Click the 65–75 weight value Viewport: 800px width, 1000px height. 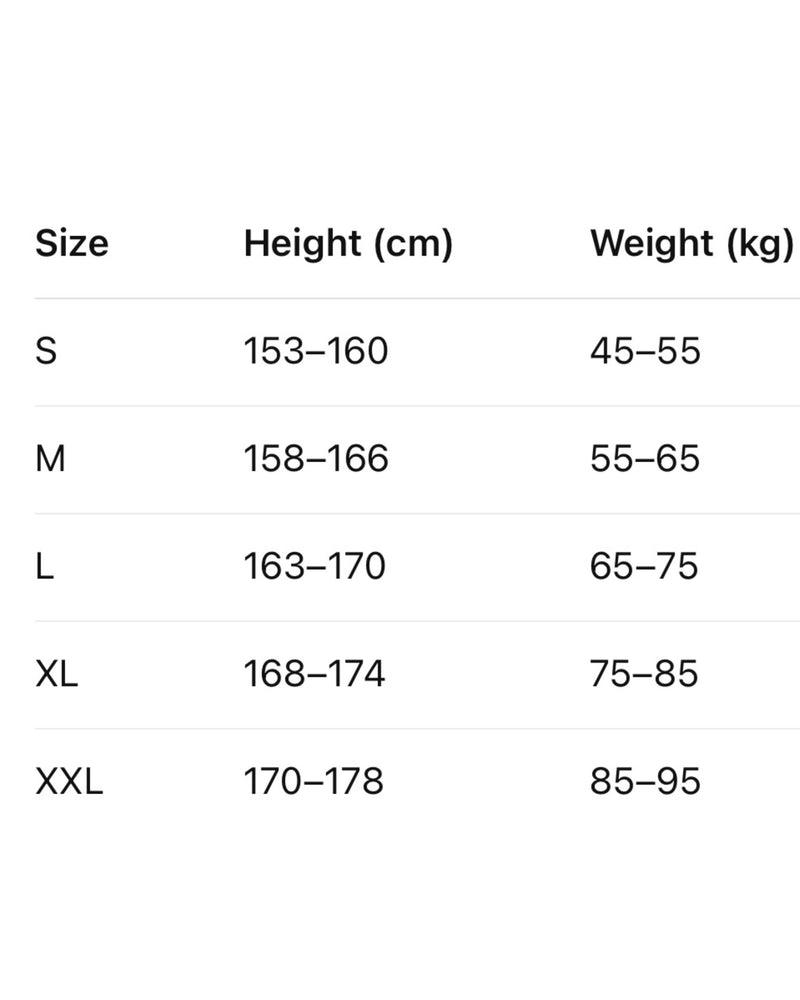(x=644, y=567)
